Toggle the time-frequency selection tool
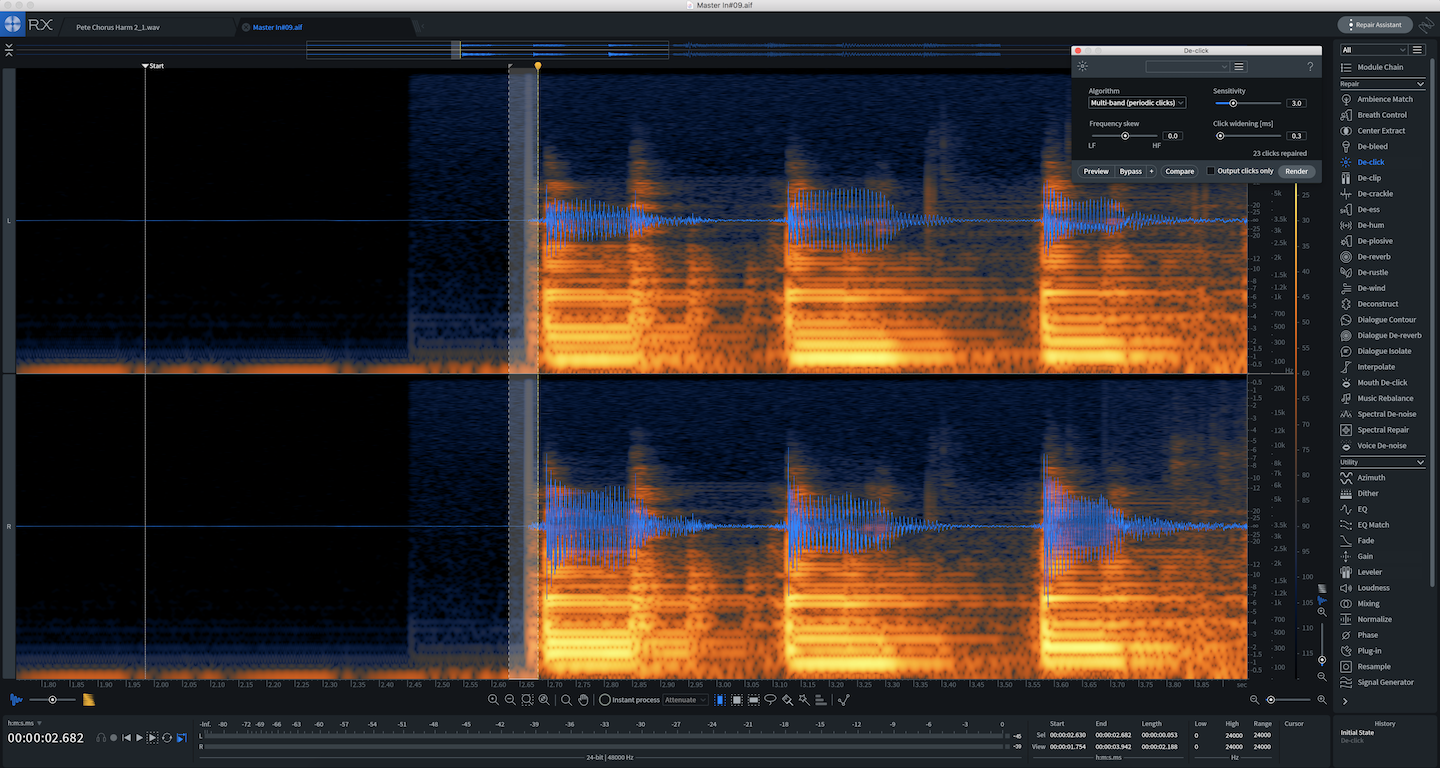Viewport: 1440px width, 768px height. click(737, 700)
